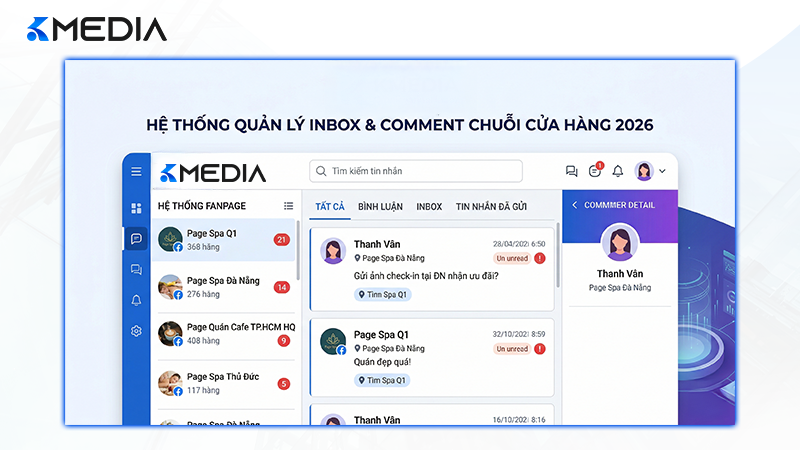Image resolution: width=800 pixels, height=450 pixels.
Task: Click Thanh Vân avatar in first message
Action: pyautogui.click(x=333, y=251)
